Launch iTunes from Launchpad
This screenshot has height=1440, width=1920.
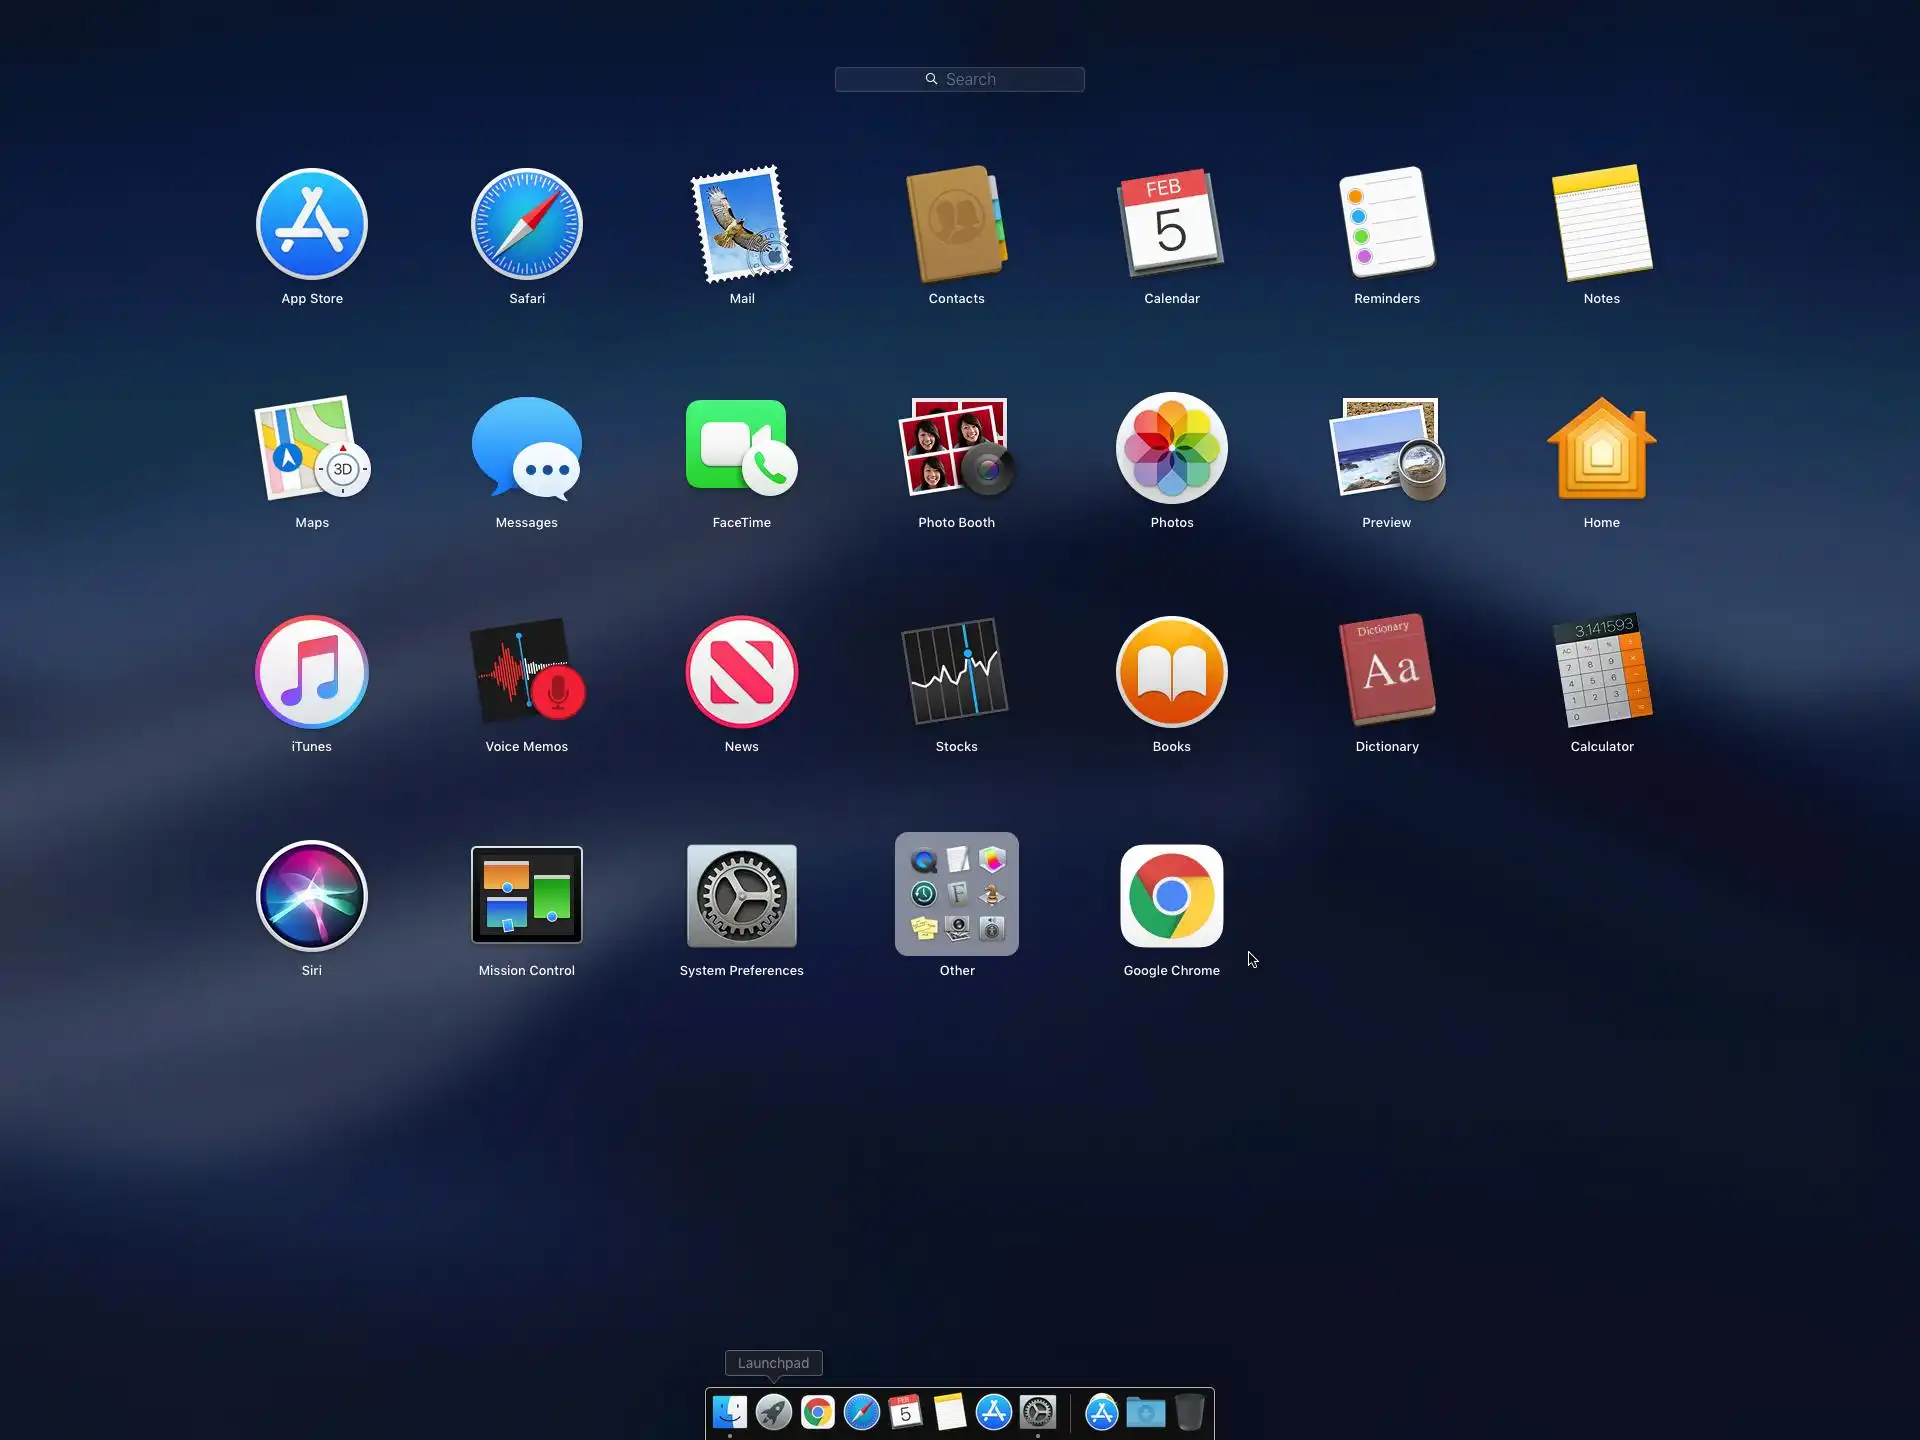312,672
